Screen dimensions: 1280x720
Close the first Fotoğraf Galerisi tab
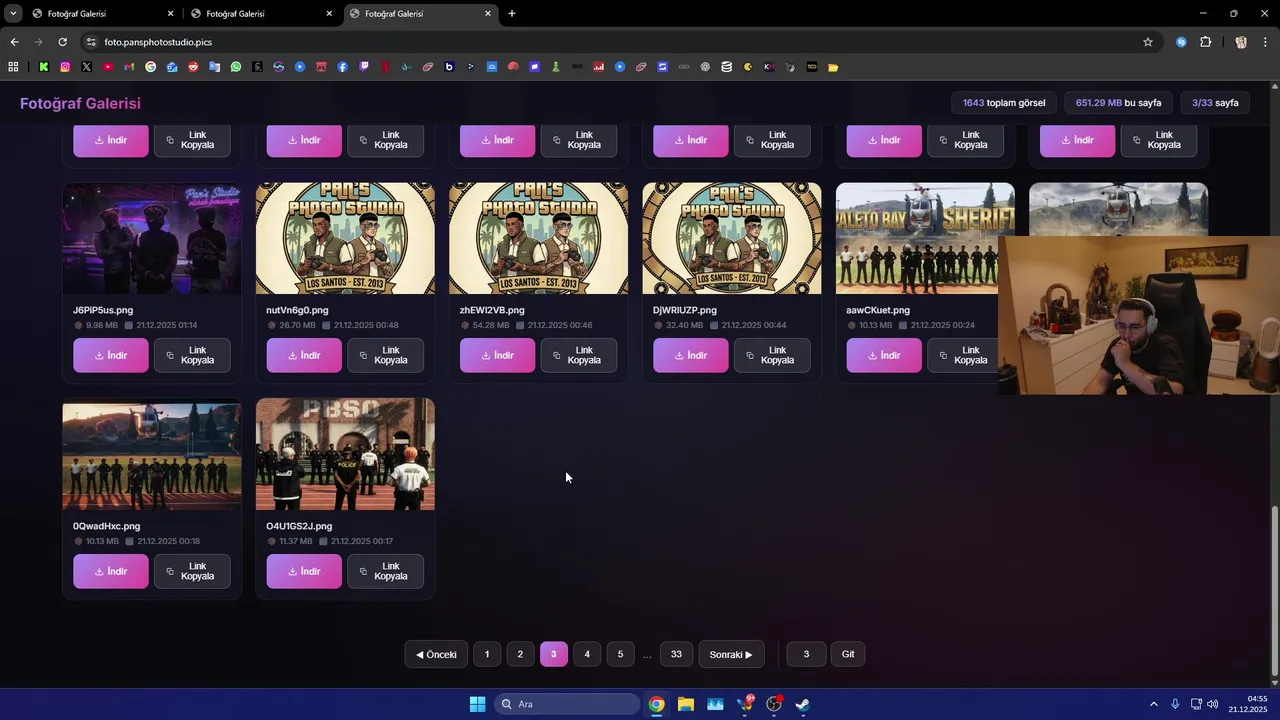click(x=170, y=14)
